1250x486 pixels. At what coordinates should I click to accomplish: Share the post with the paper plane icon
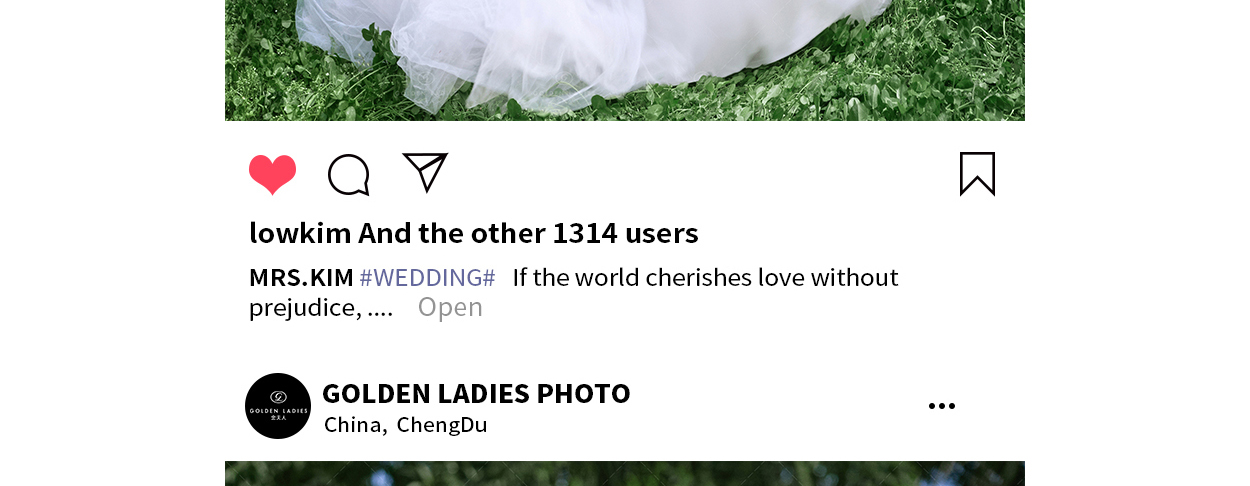click(425, 172)
